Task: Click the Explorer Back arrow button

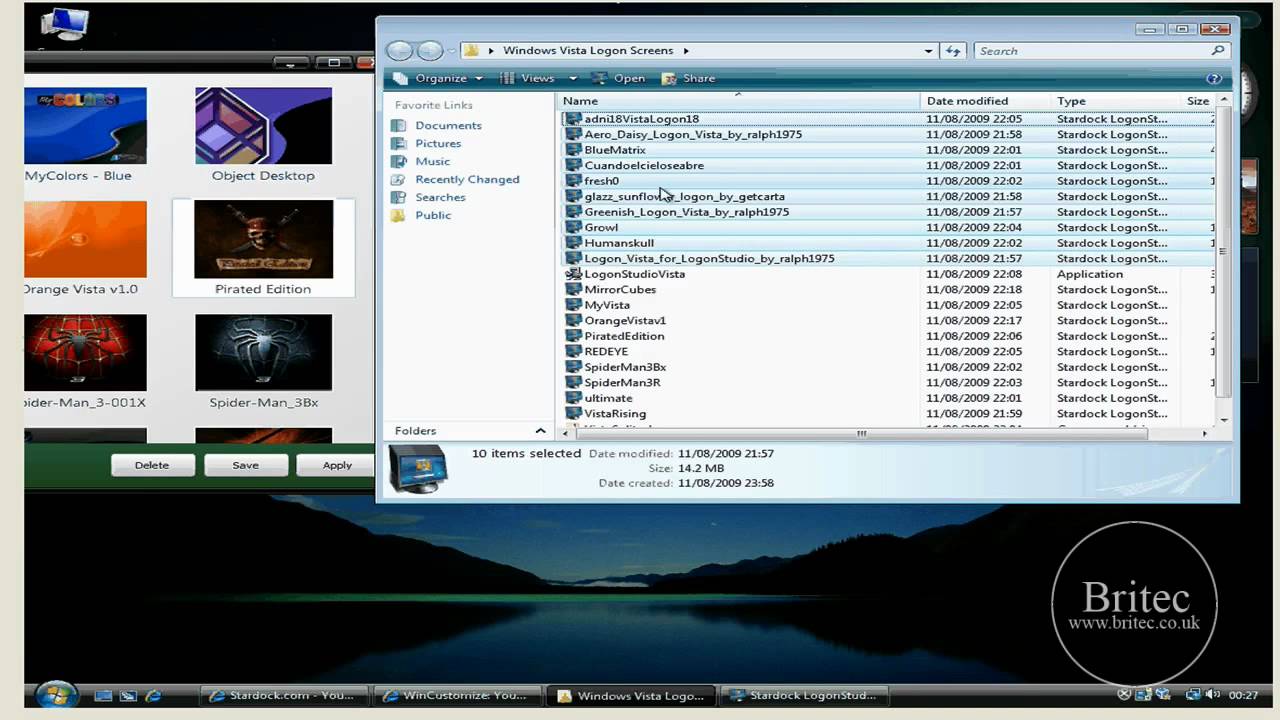Action: click(x=399, y=51)
